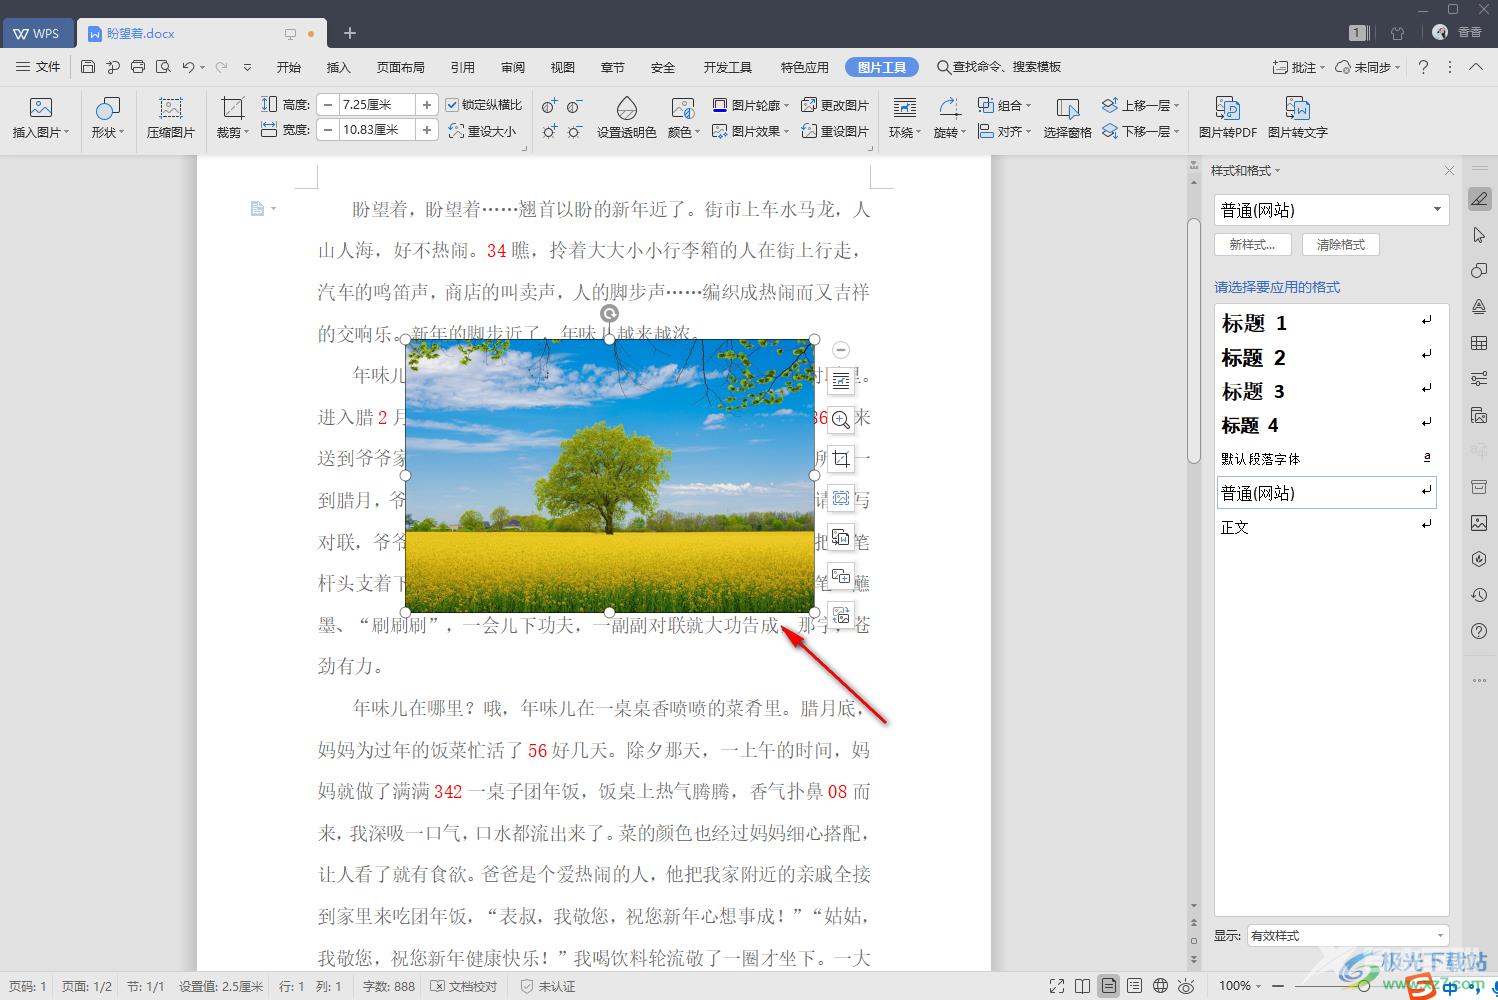Toggle Lock Aspect Ratio checkbox
Screen dimensions: 1498x1000
click(x=452, y=105)
